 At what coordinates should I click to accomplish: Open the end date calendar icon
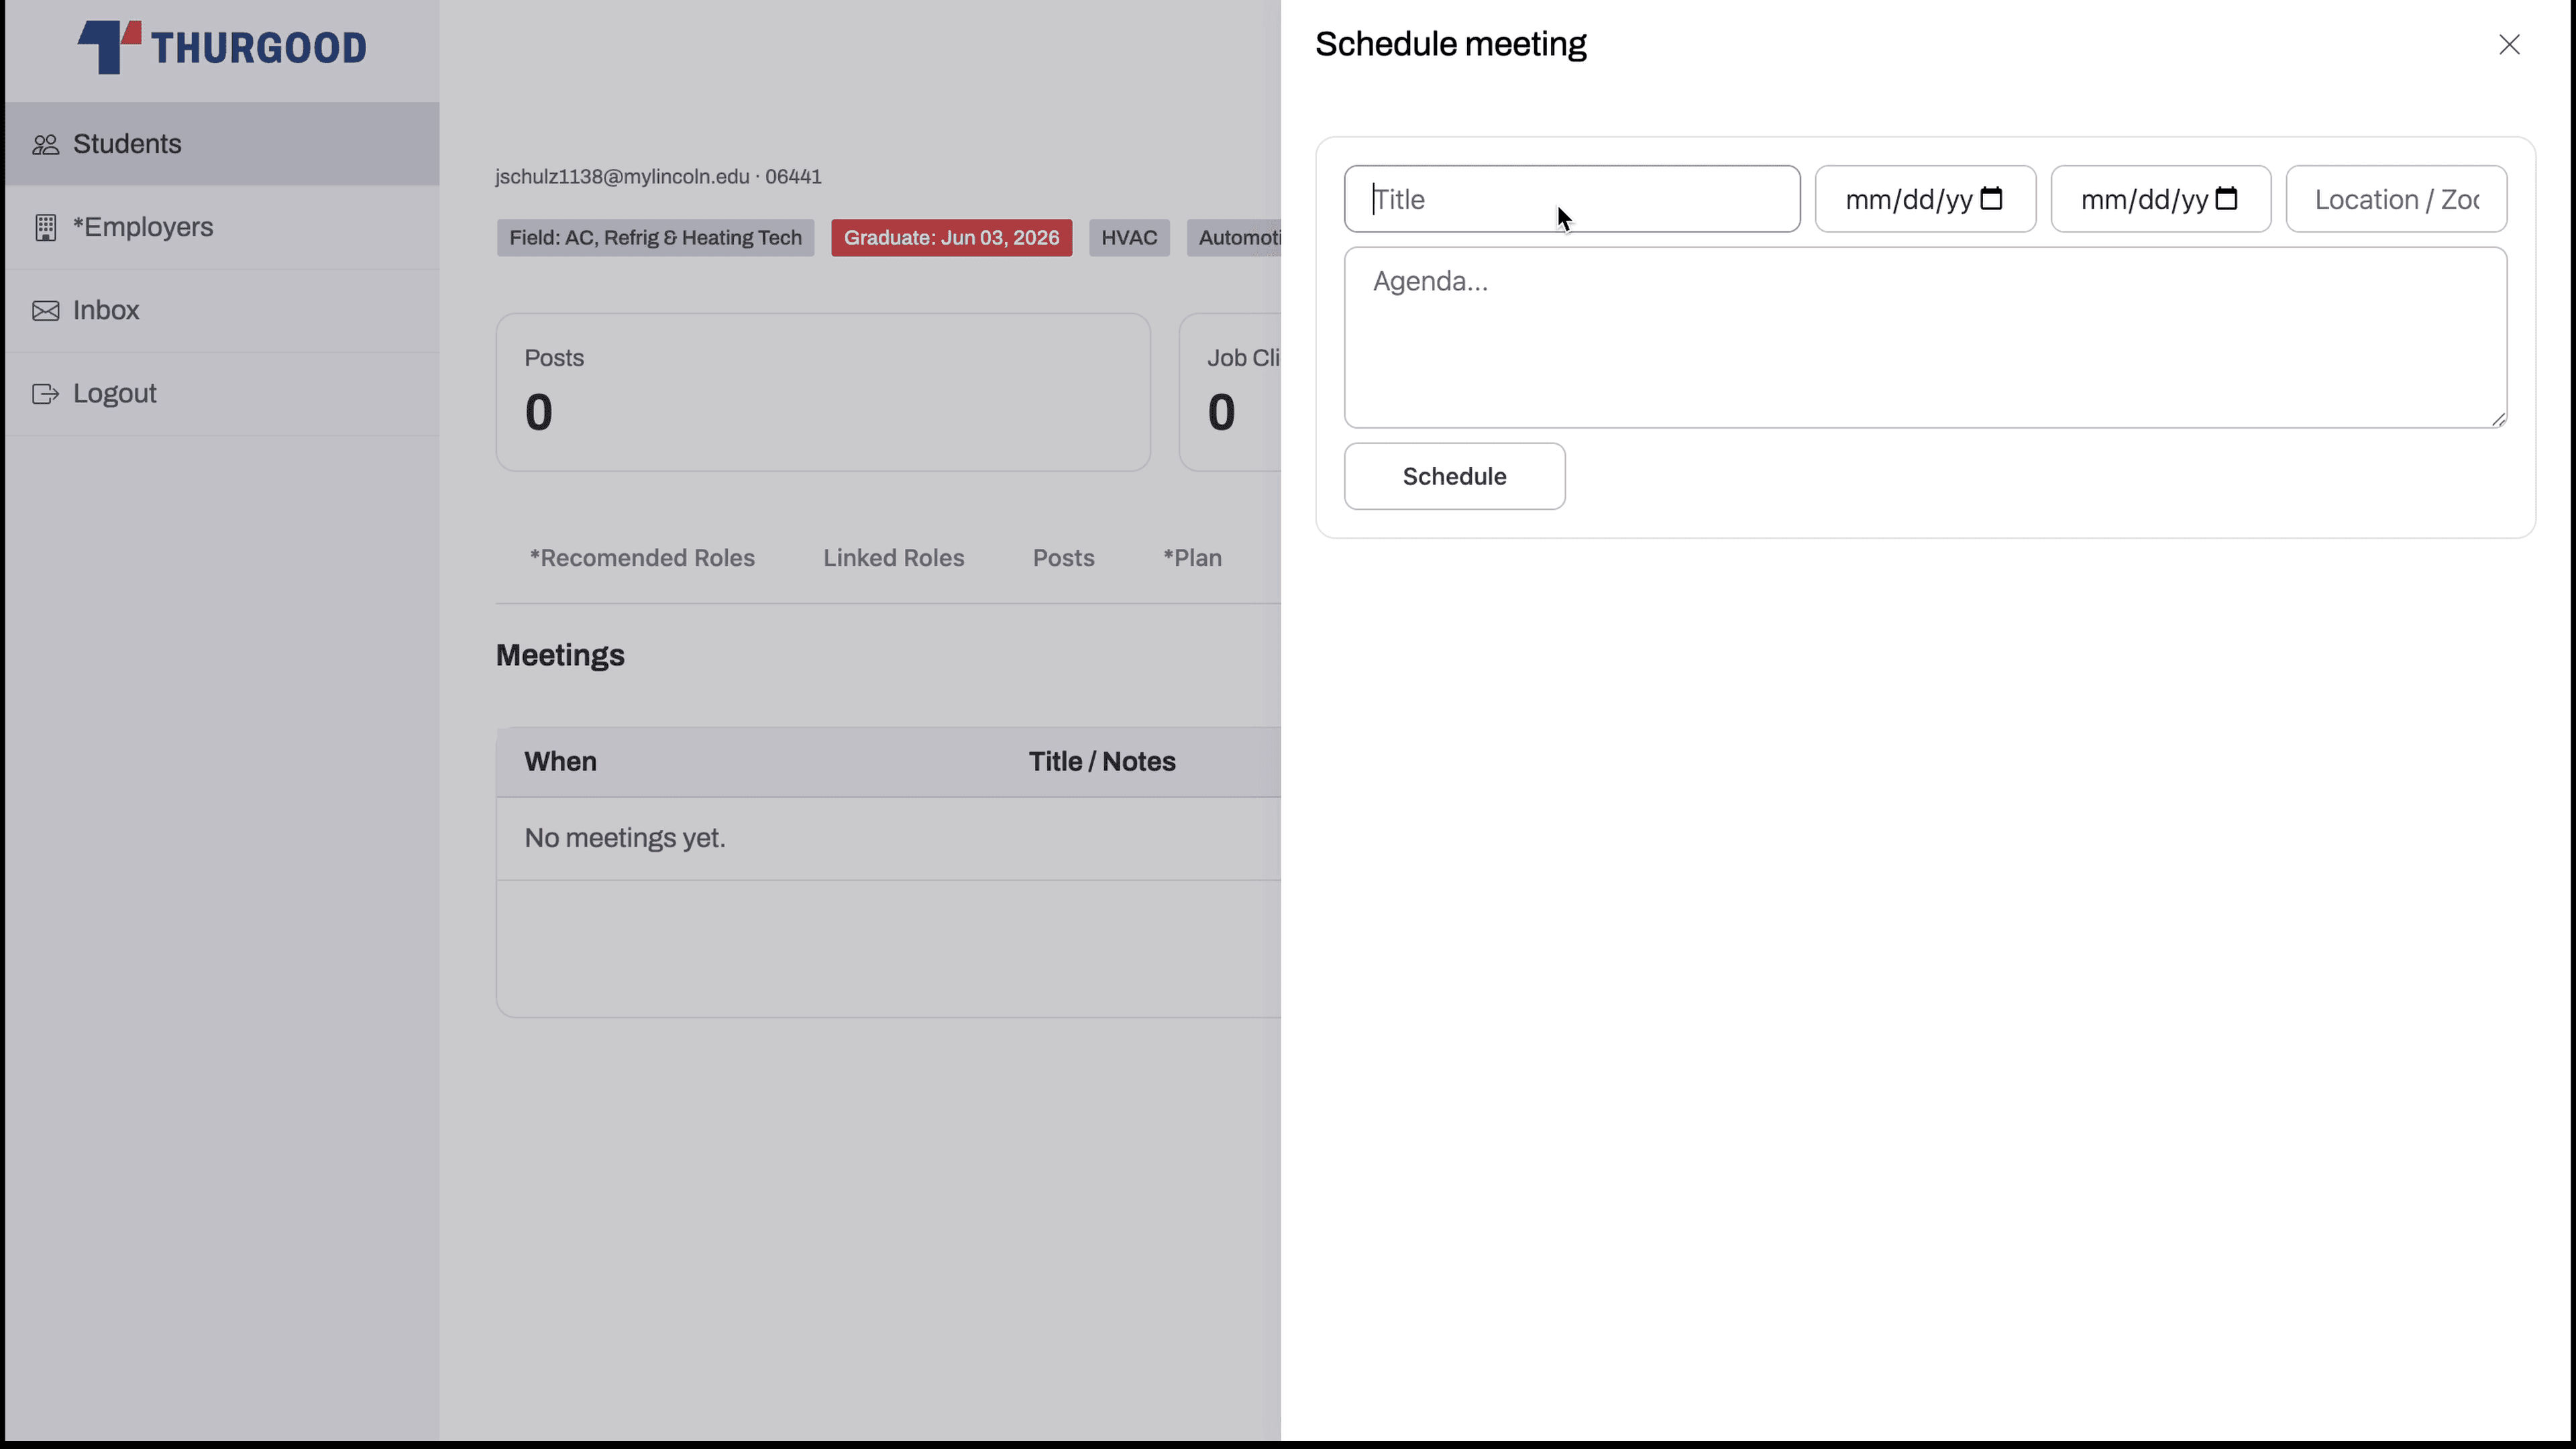coord(2228,199)
